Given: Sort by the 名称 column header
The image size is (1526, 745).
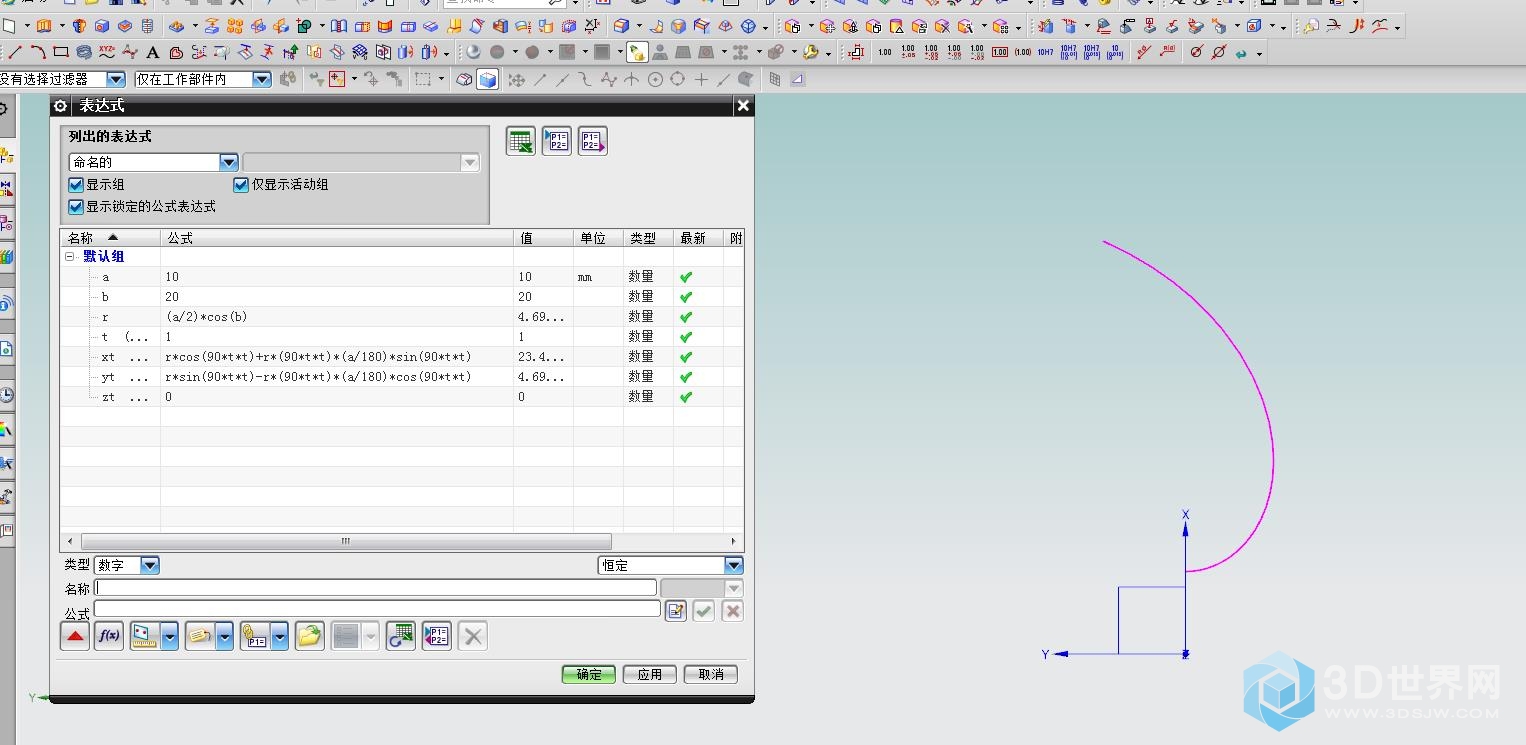Looking at the screenshot, I should click(110, 238).
